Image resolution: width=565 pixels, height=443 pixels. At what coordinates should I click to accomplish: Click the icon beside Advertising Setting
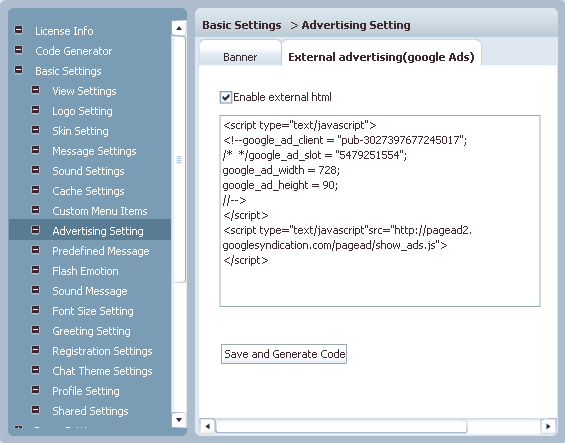click(36, 230)
